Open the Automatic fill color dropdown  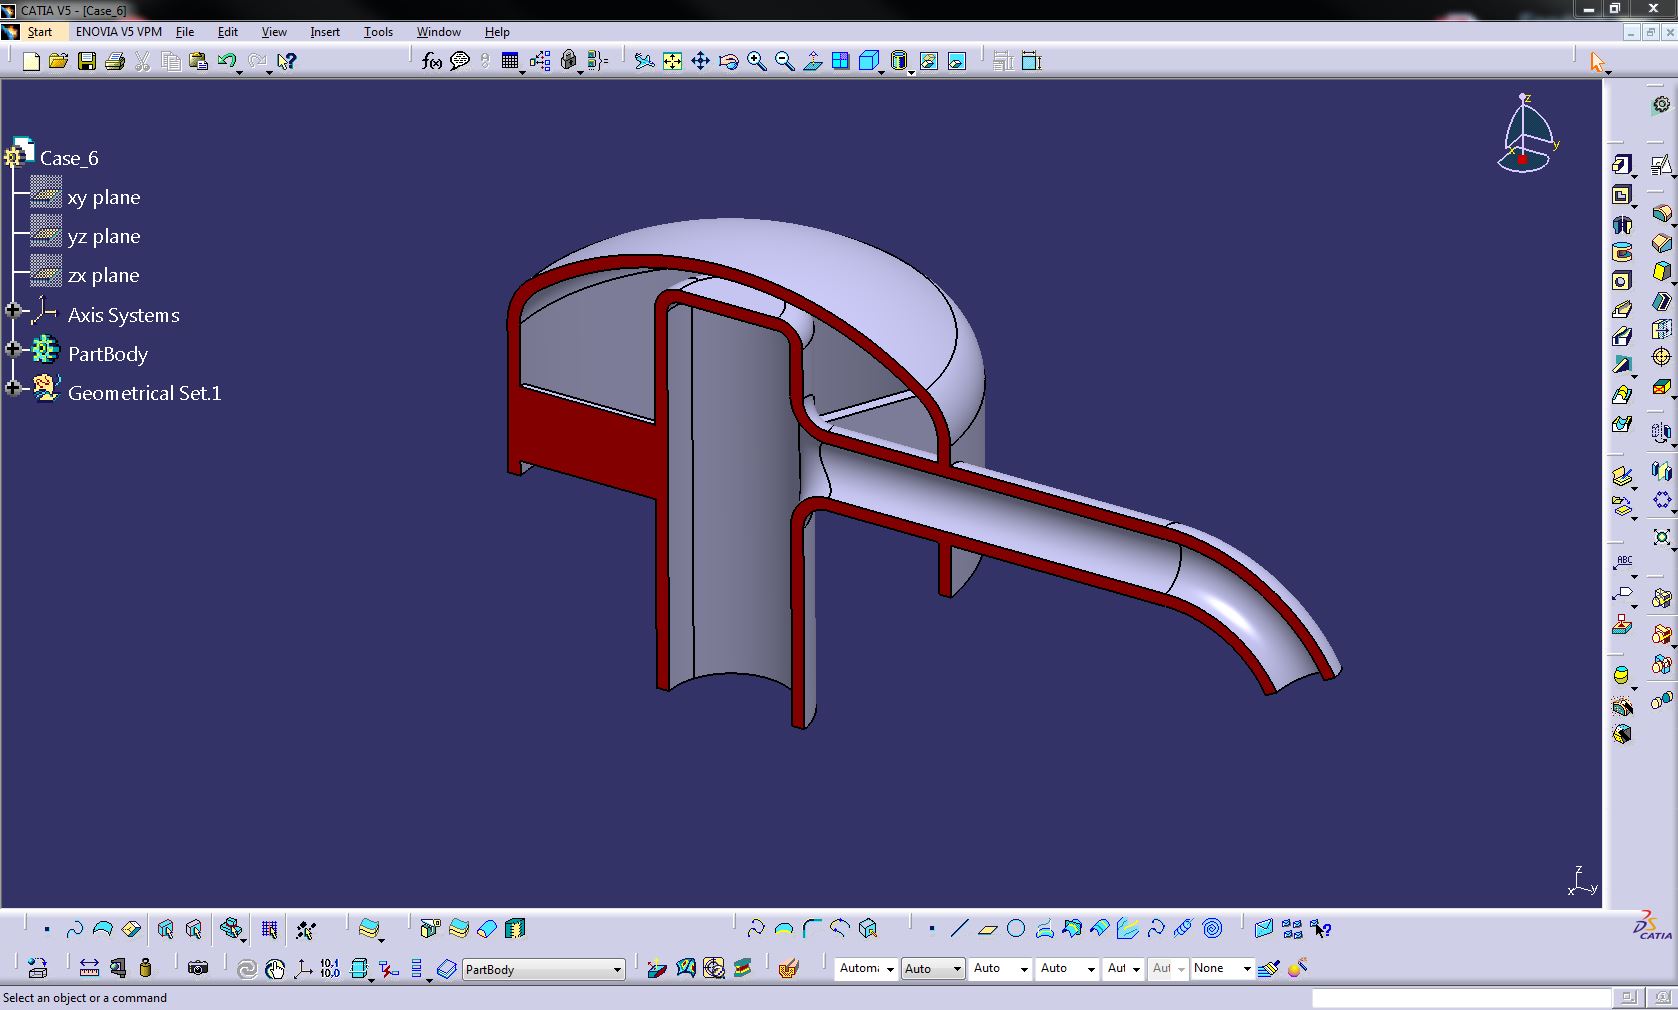coord(866,968)
